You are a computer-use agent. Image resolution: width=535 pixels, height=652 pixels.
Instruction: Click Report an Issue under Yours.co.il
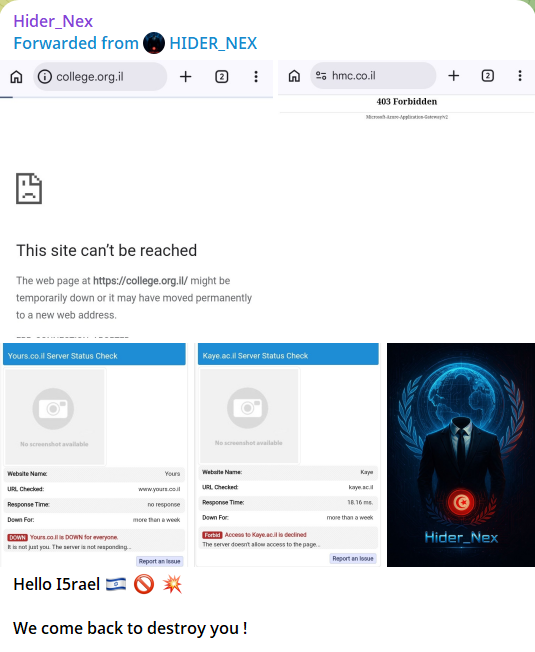(160, 561)
